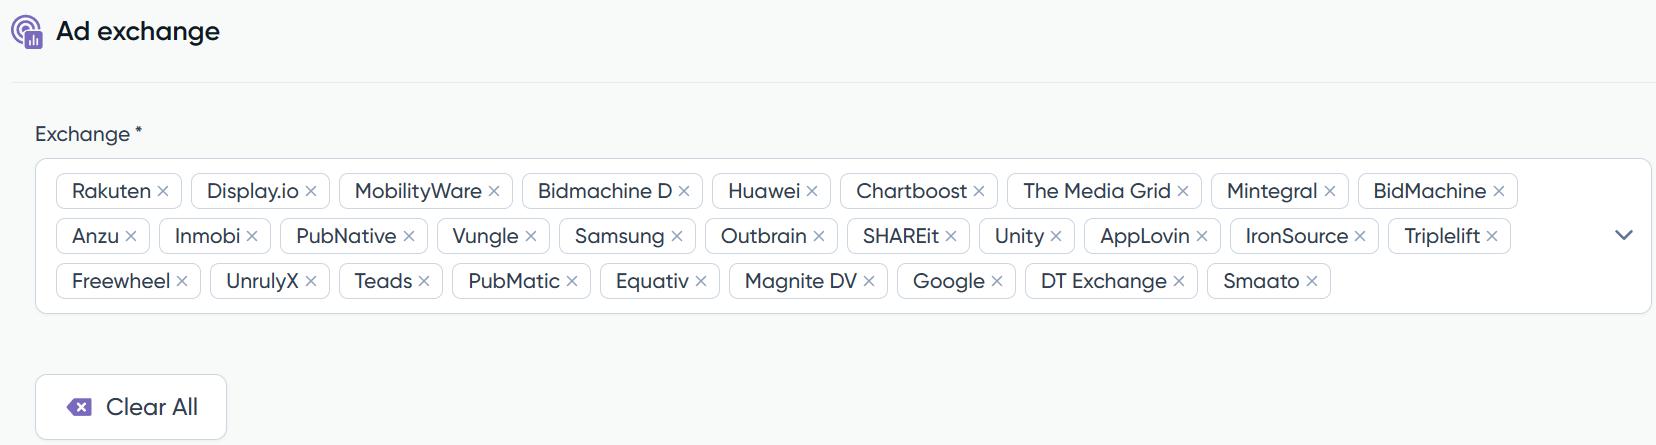This screenshot has width=1656, height=445.
Task: Expand the Exchange dropdown chevron
Action: tap(1624, 235)
